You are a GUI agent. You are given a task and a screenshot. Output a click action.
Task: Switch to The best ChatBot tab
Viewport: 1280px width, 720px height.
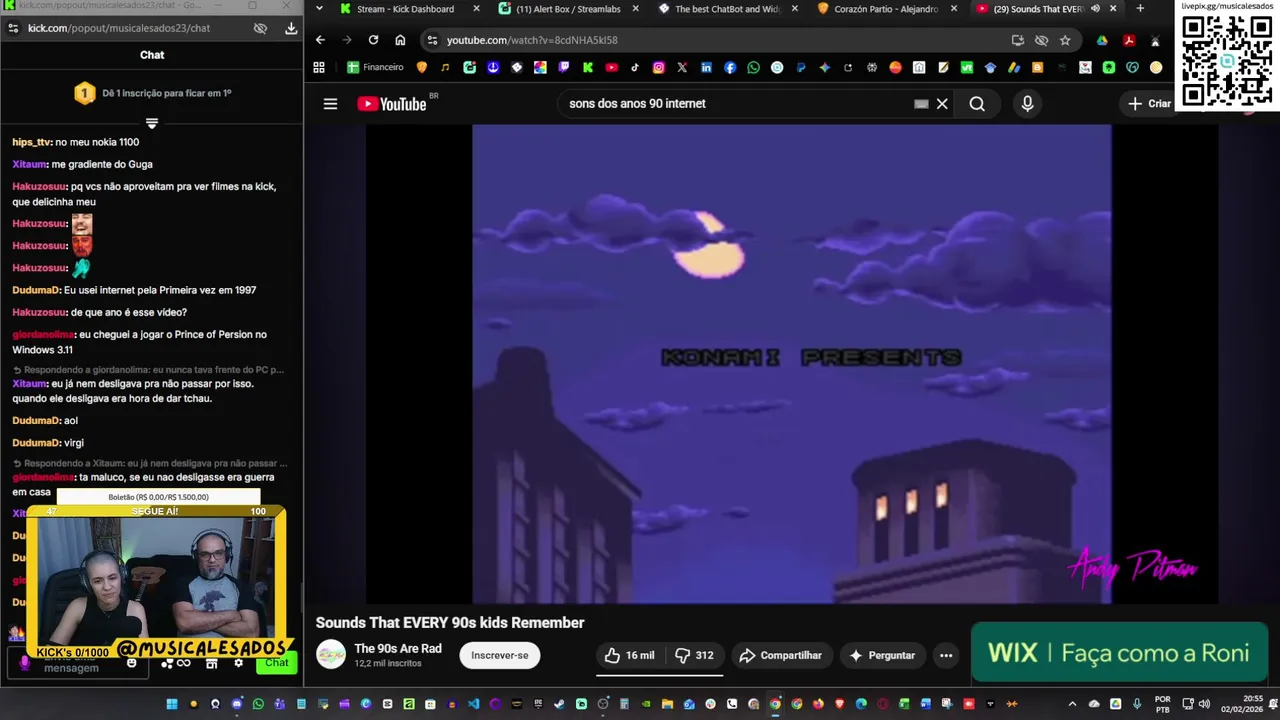727,9
